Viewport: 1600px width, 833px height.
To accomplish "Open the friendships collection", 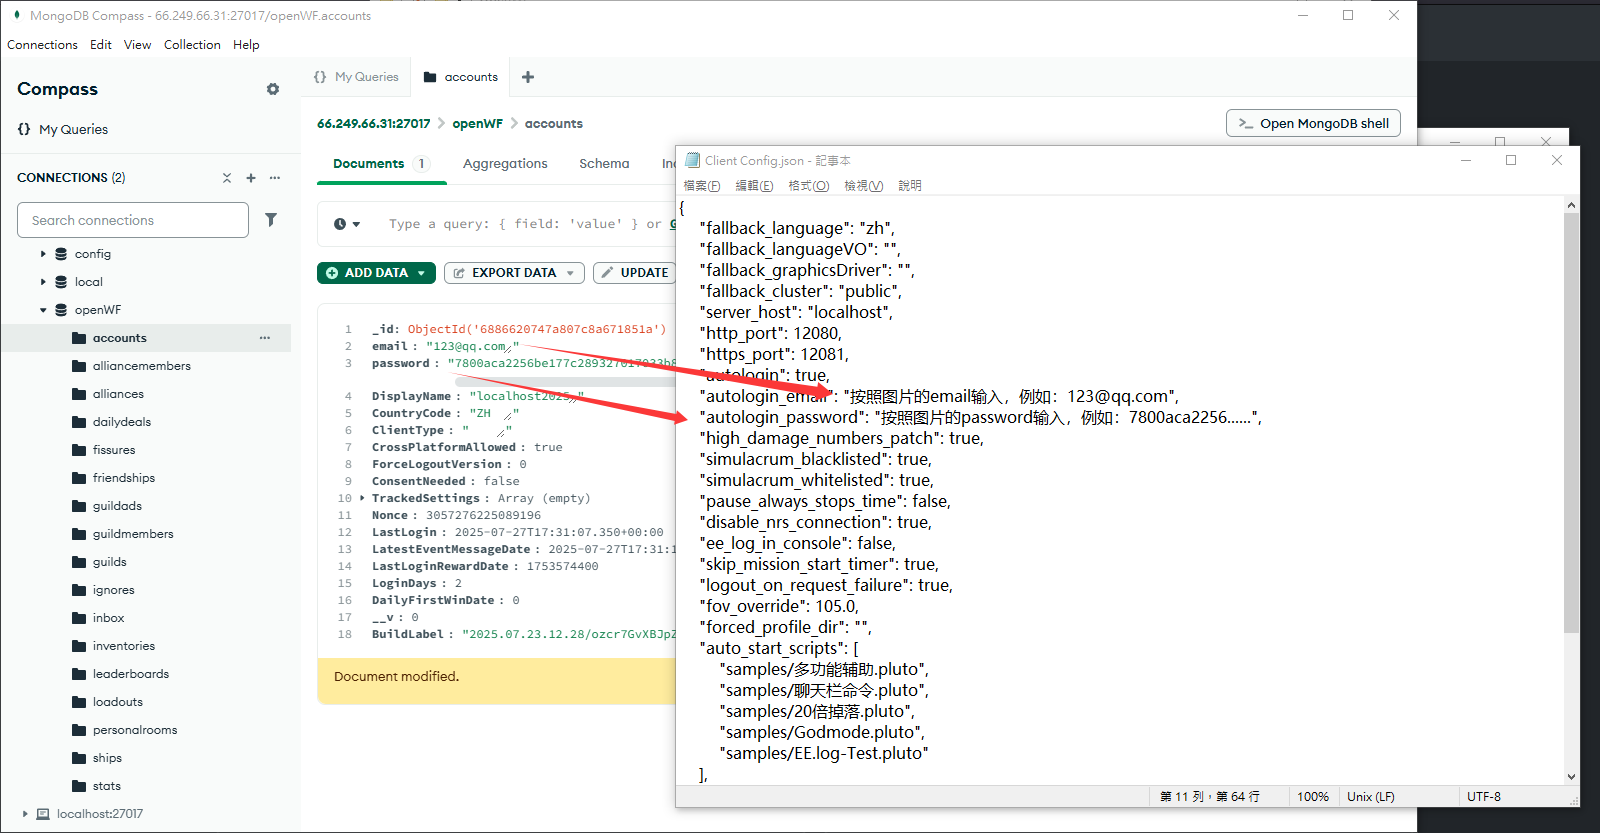I will (x=124, y=478).
